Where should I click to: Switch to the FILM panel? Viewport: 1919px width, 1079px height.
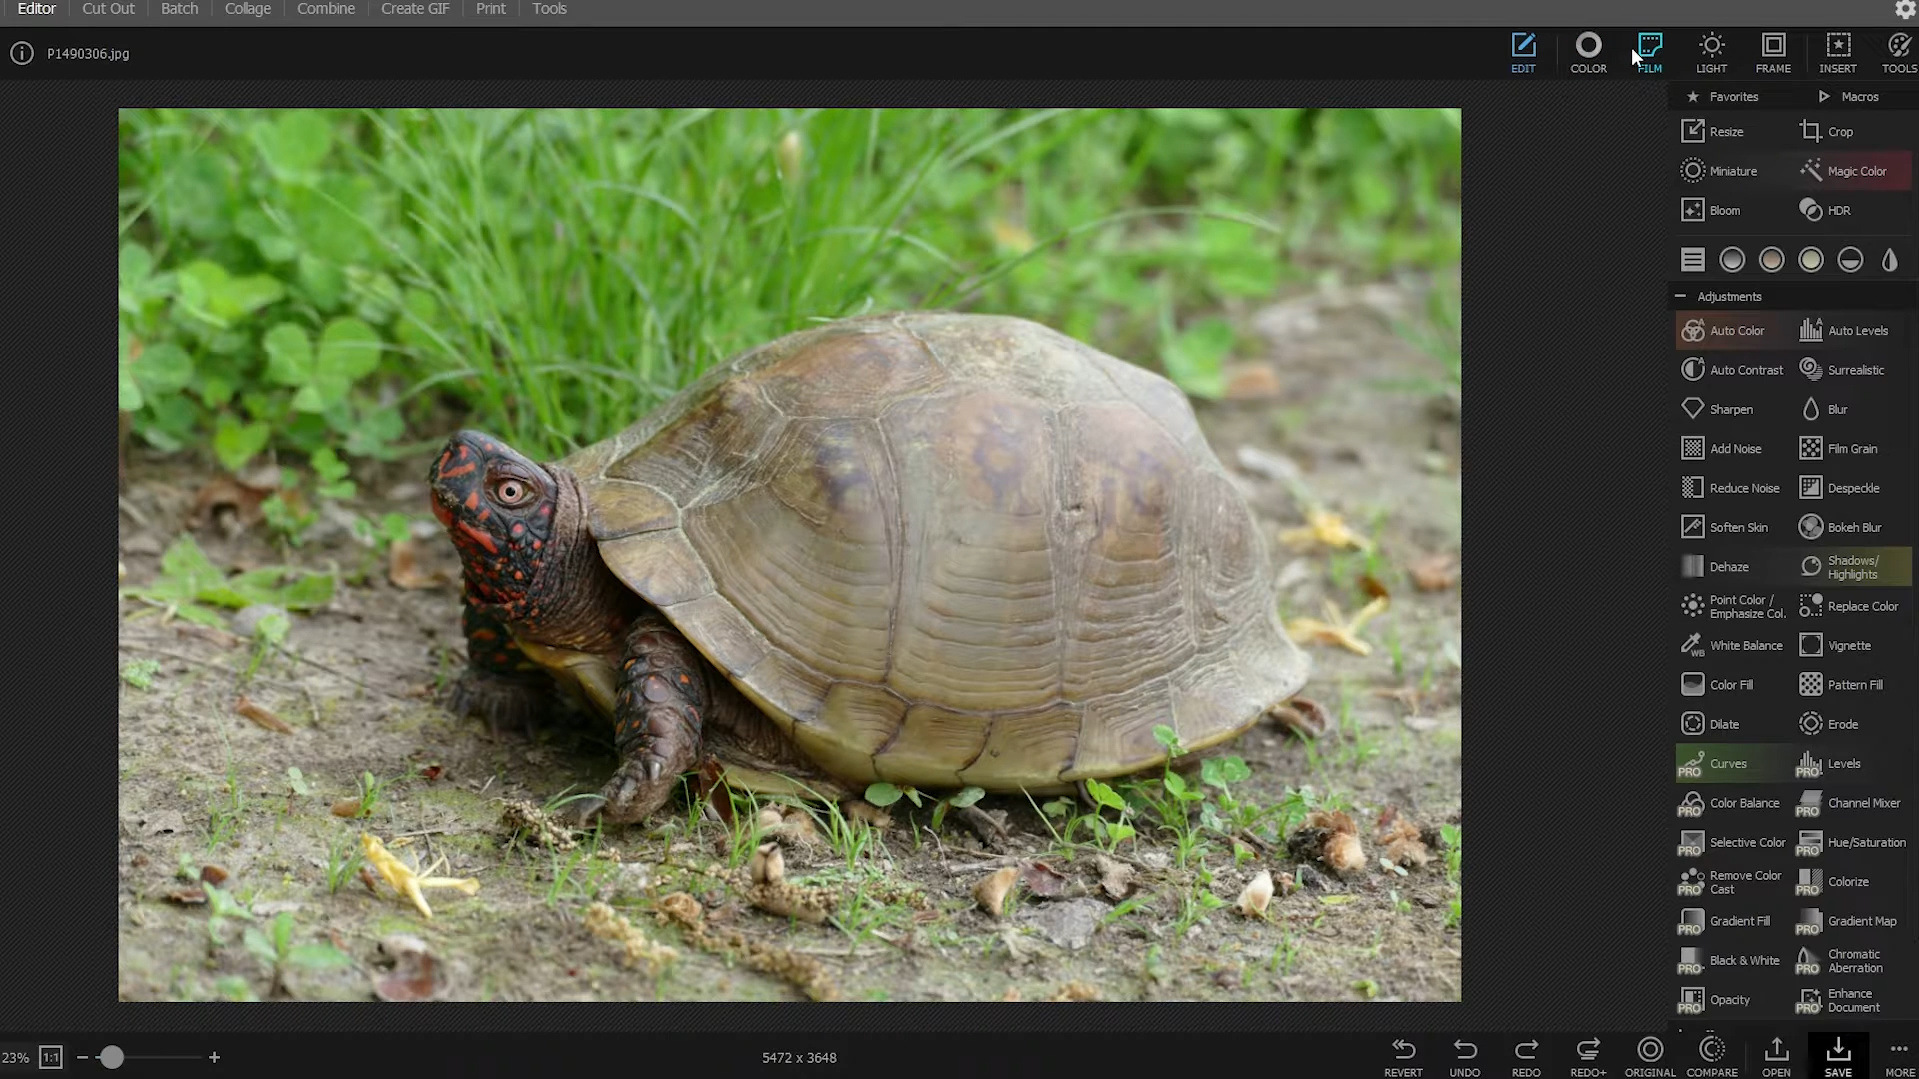(x=1650, y=53)
